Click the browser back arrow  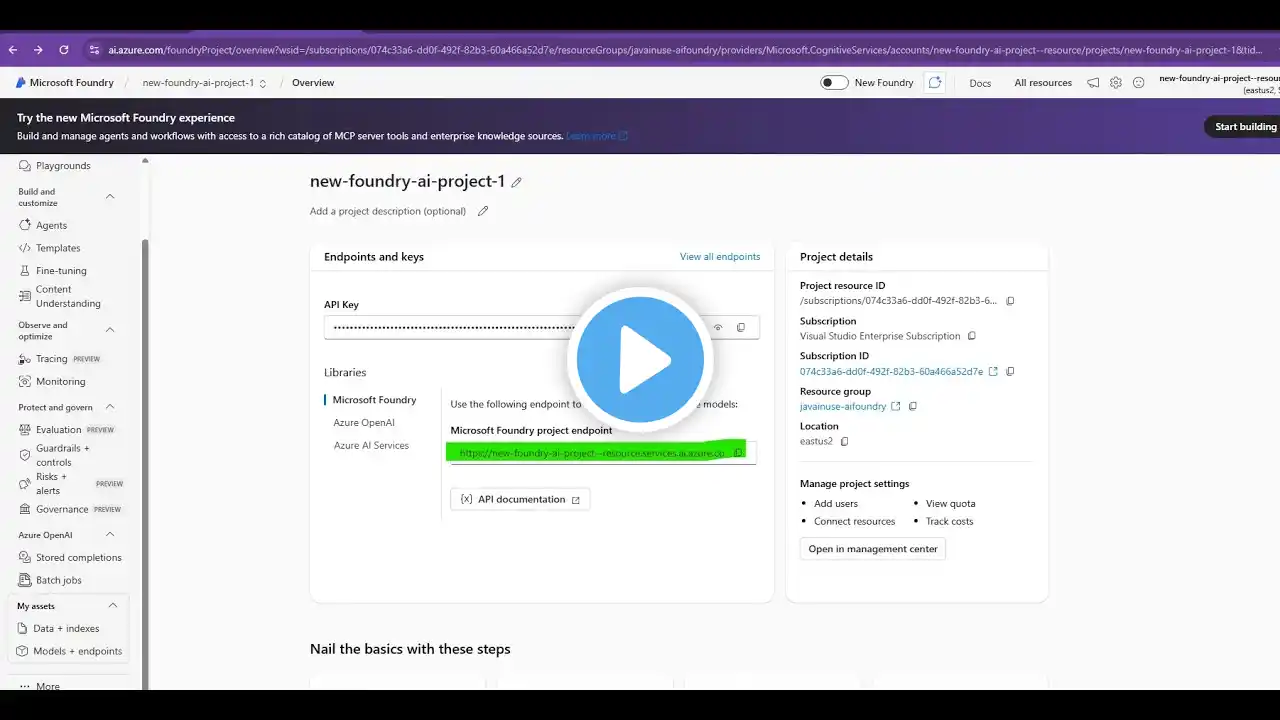coord(13,50)
